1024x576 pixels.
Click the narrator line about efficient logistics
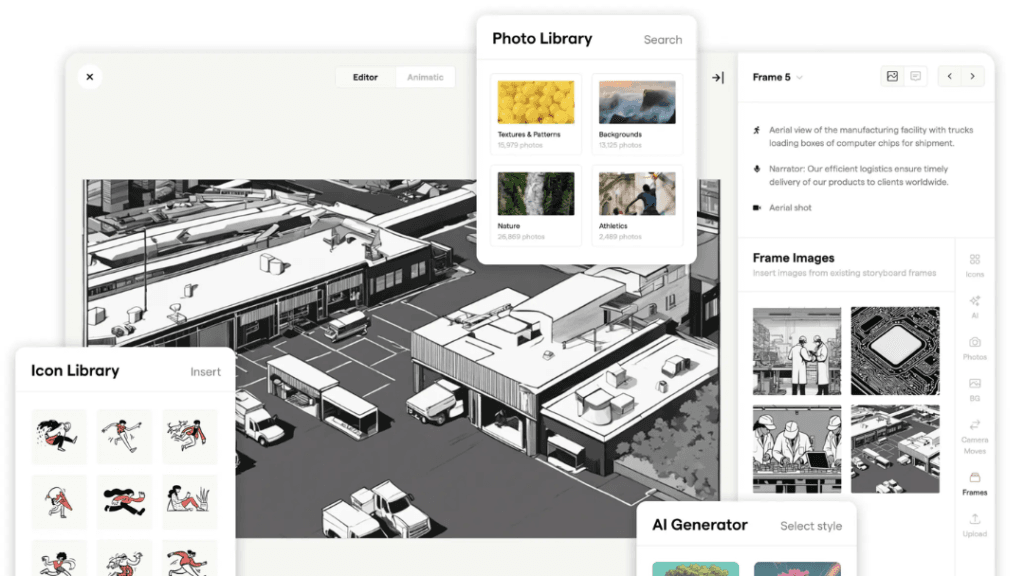858,175
